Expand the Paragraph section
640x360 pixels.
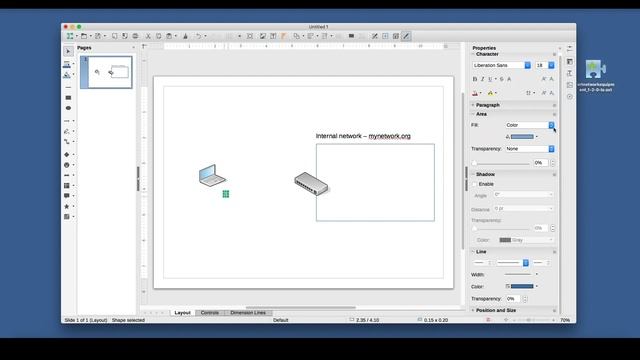(x=473, y=105)
